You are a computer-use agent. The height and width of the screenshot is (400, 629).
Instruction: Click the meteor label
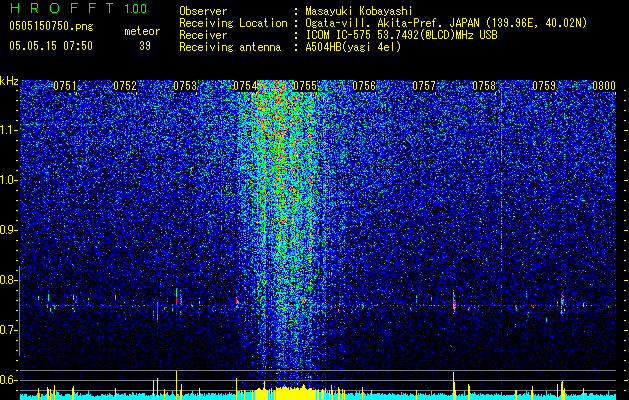(x=142, y=31)
